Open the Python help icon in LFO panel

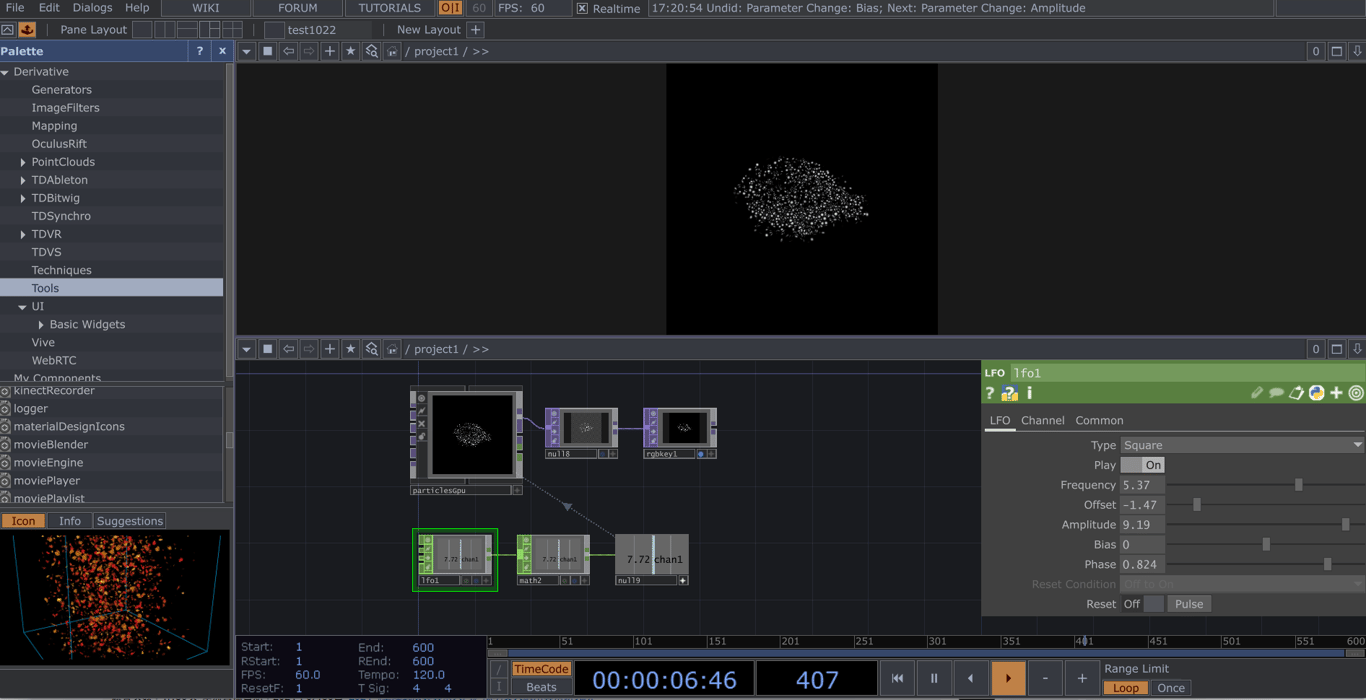coord(1009,393)
